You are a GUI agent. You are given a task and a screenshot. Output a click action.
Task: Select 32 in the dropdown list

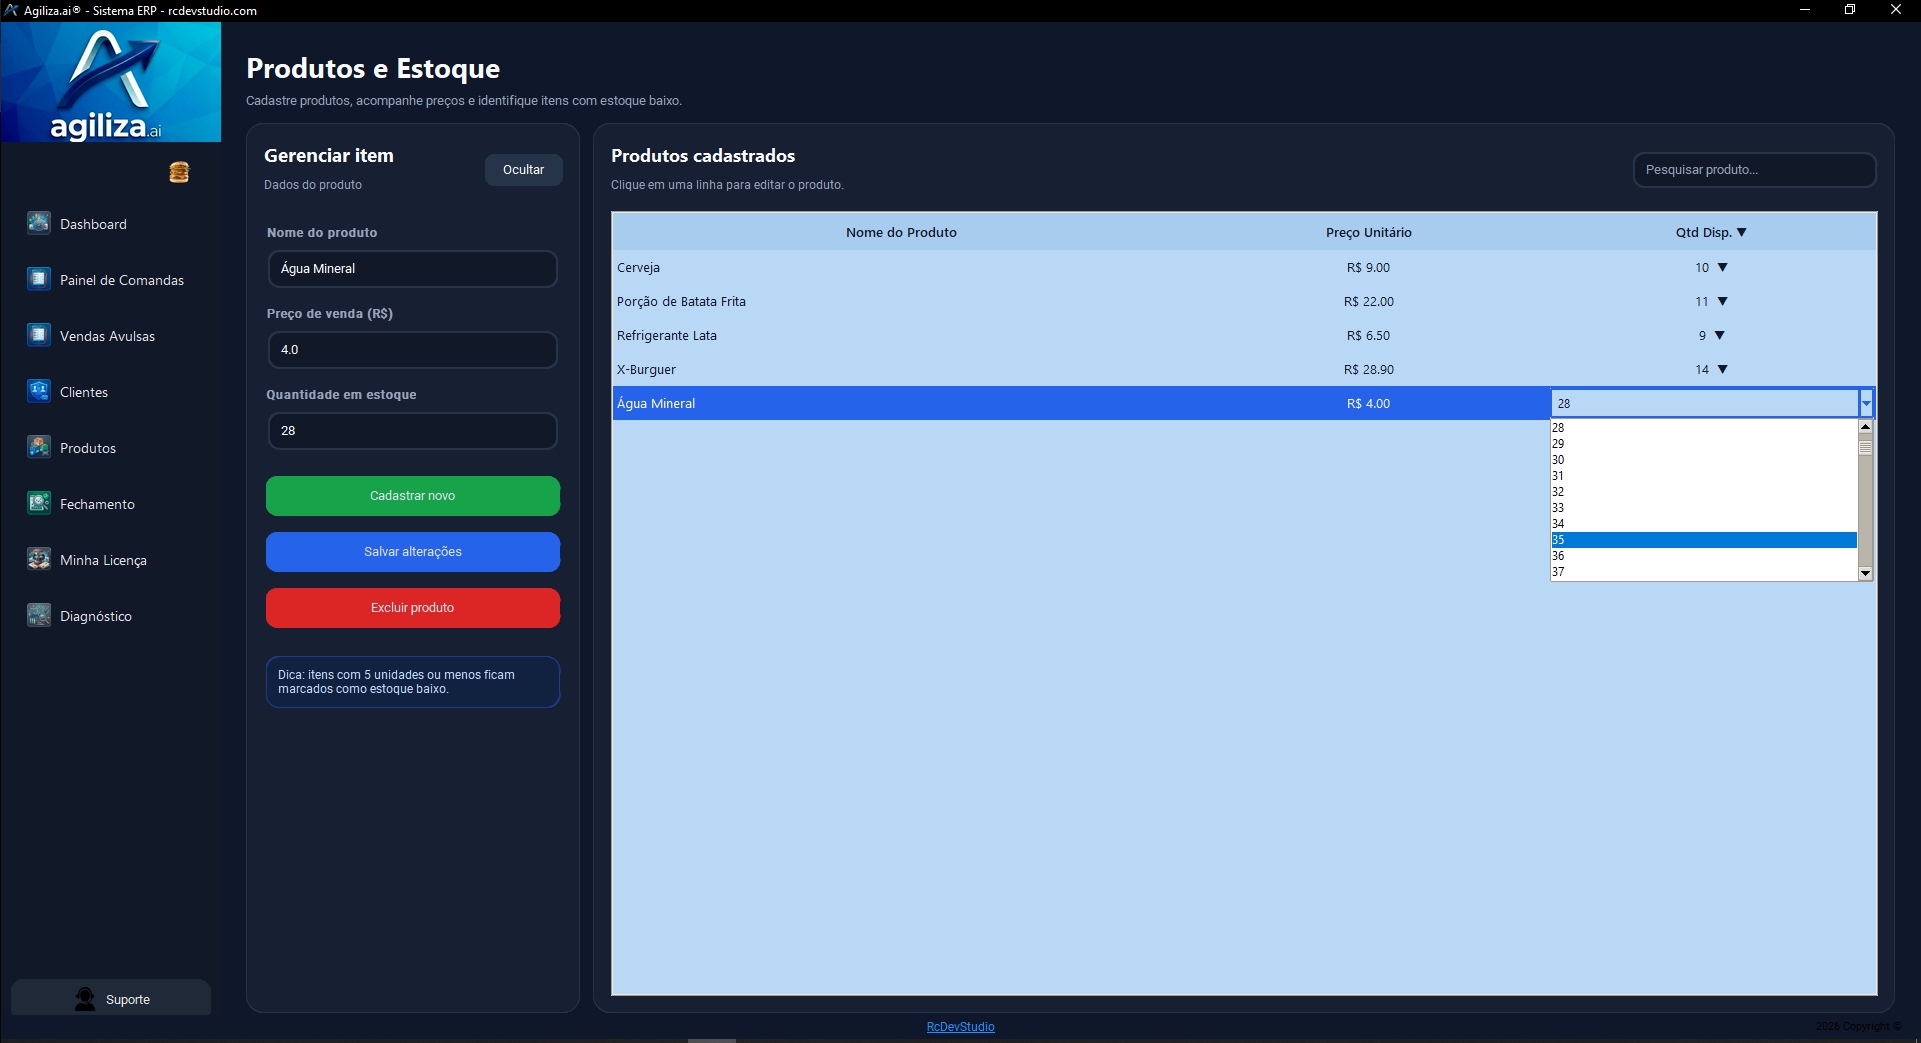pyautogui.click(x=1704, y=492)
